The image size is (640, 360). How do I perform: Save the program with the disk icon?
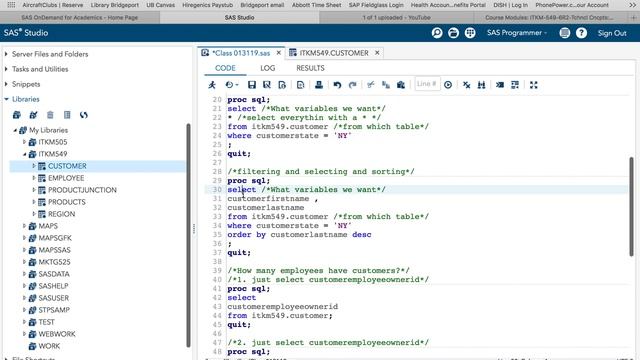coord(252,85)
